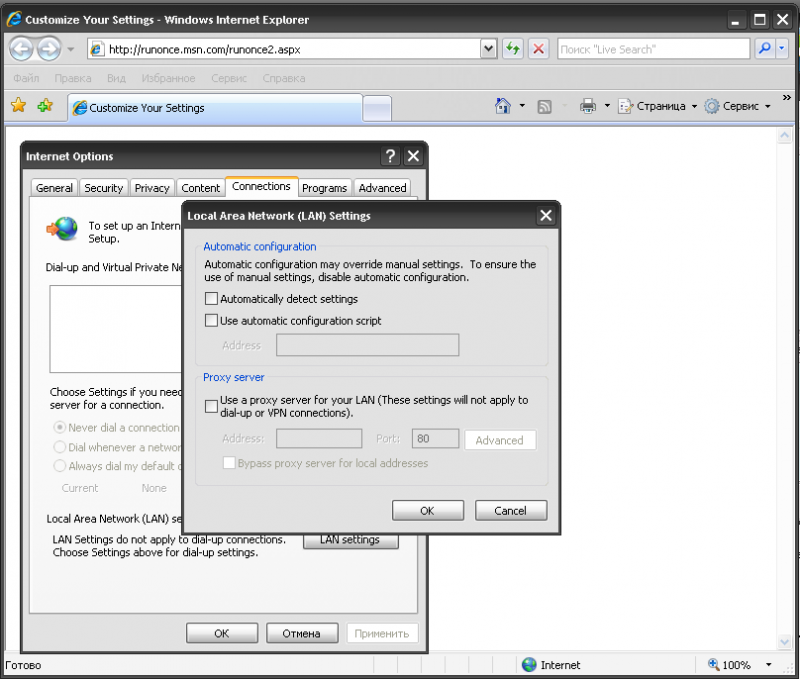This screenshot has height=679, width=800.
Task: Select the Customize Your Settings browser tab
Action: (215, 108)
